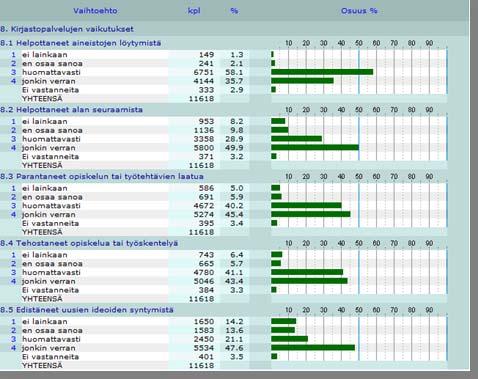Viewport: 478px width, 379px height.
Task: Click count 5046 in section 8.4
Action: (204, 281)
